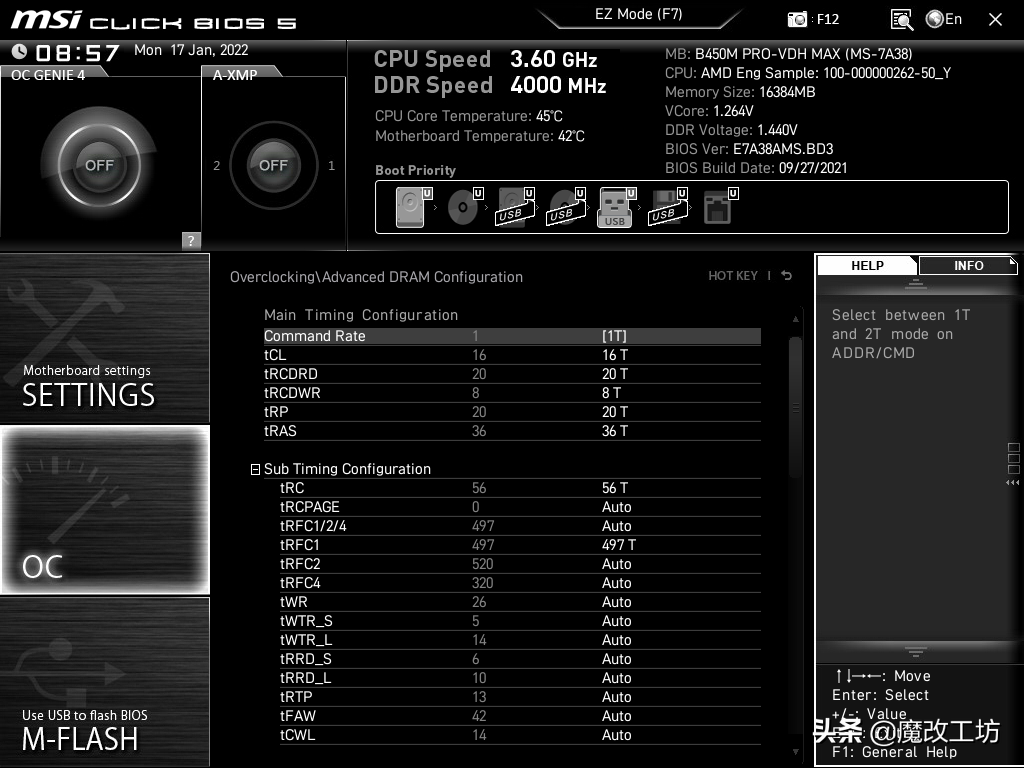This screenshot has height=768, width=1024.
Task: Take a screenshot with the F12 camera icon
Action: [x=797, y=19]
